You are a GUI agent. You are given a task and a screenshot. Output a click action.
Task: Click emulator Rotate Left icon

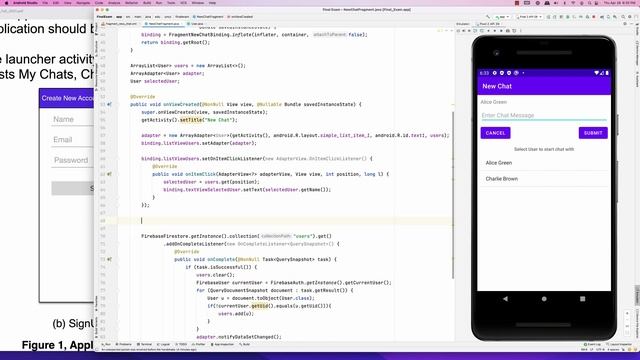[475, 31]
